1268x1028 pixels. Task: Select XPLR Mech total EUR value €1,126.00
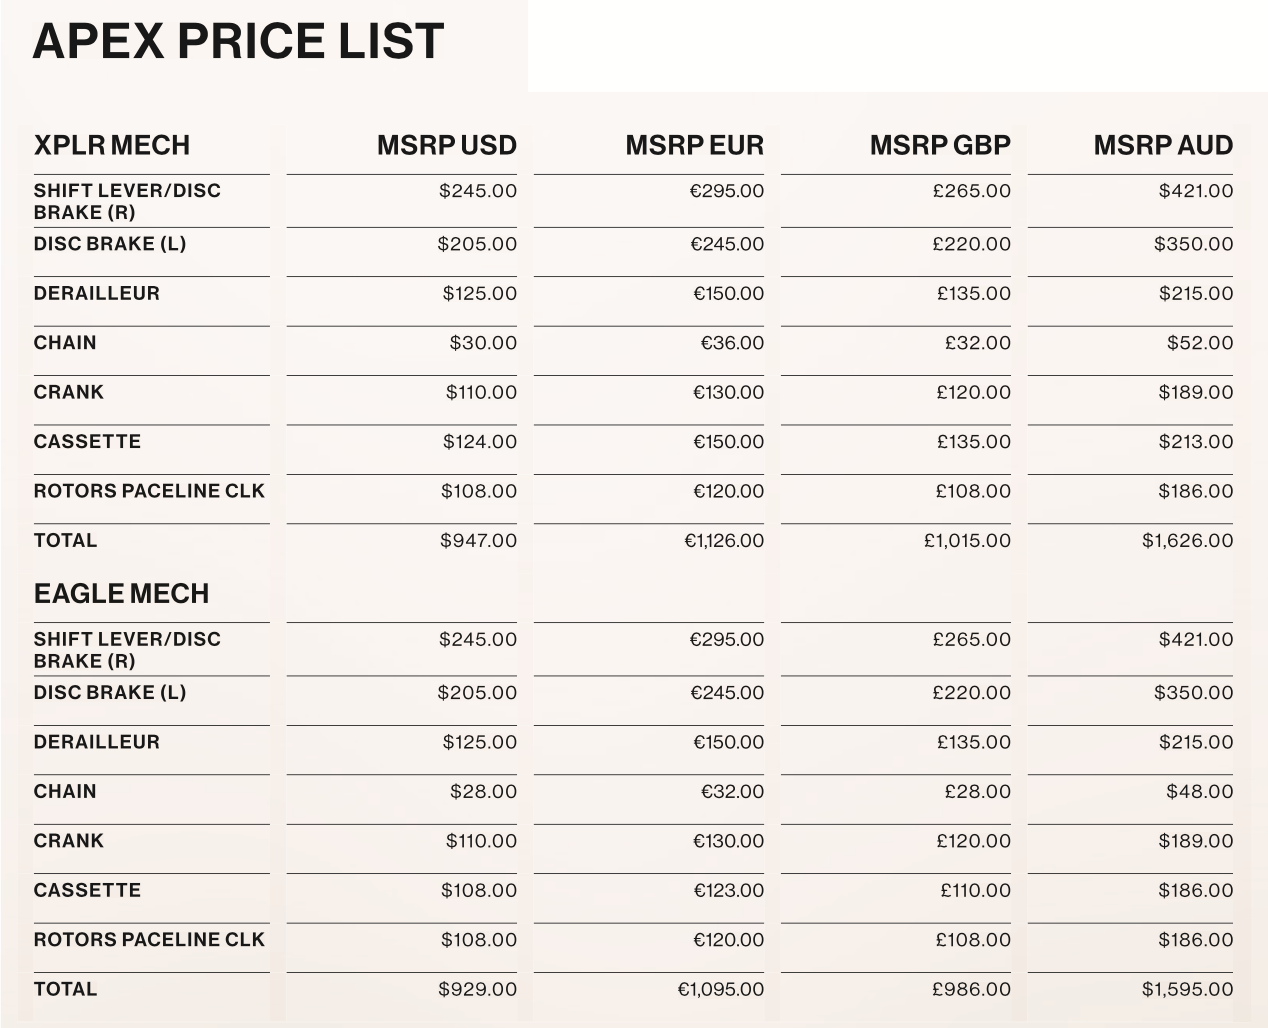click(x=723, y=541)
